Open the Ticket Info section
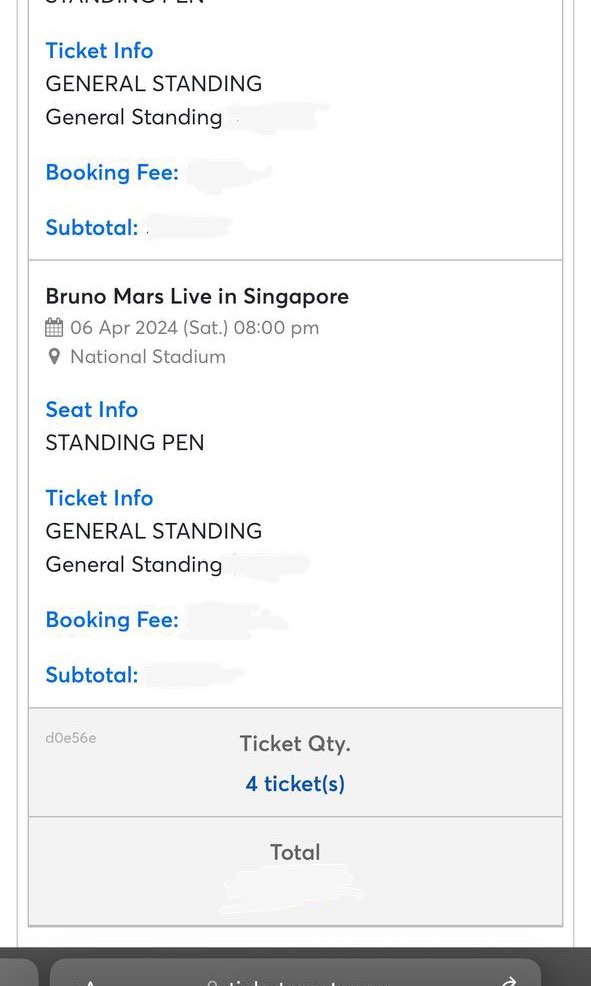The image size is (591, 986). click(x=99, y=498)
